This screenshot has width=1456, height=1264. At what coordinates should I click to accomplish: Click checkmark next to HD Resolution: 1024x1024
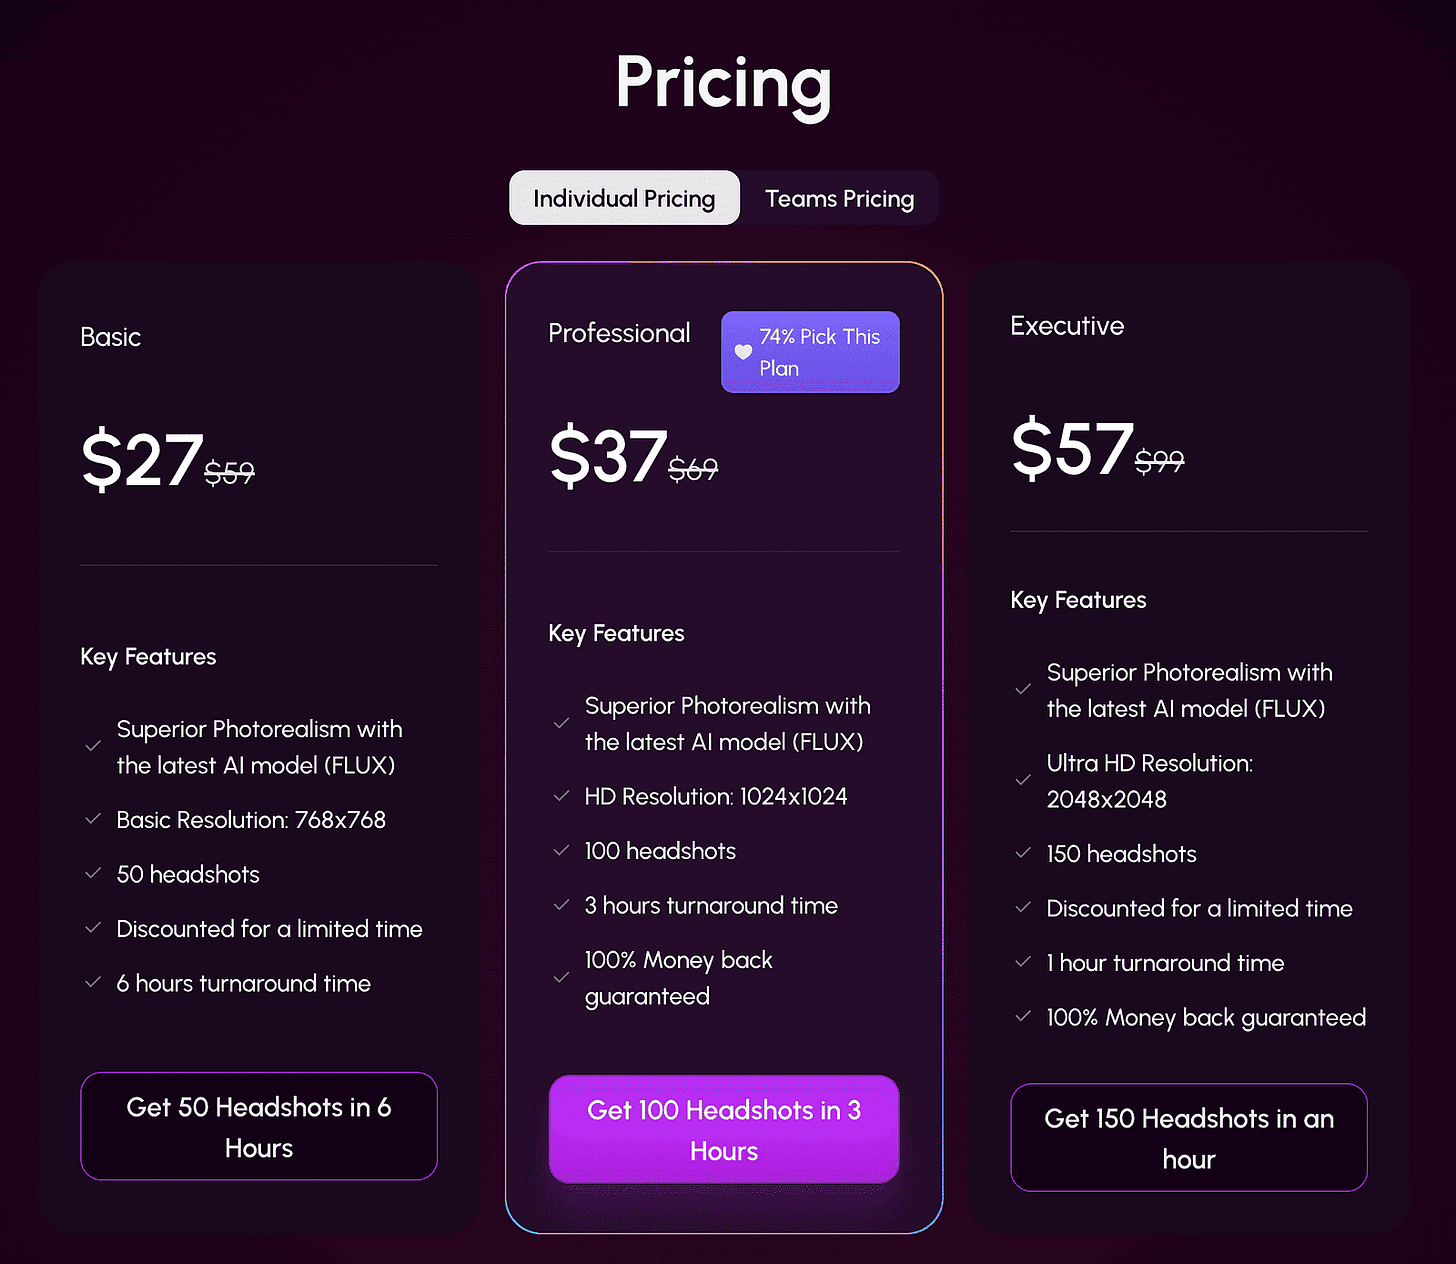(x=561, y=796)
